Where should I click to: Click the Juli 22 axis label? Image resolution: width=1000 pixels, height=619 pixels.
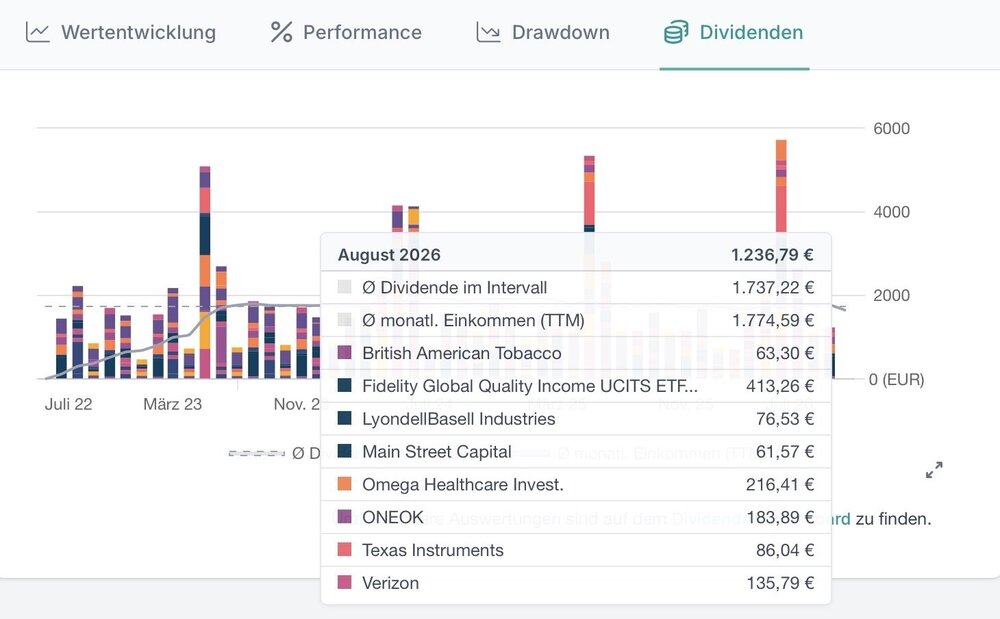(x=68, y=404)
